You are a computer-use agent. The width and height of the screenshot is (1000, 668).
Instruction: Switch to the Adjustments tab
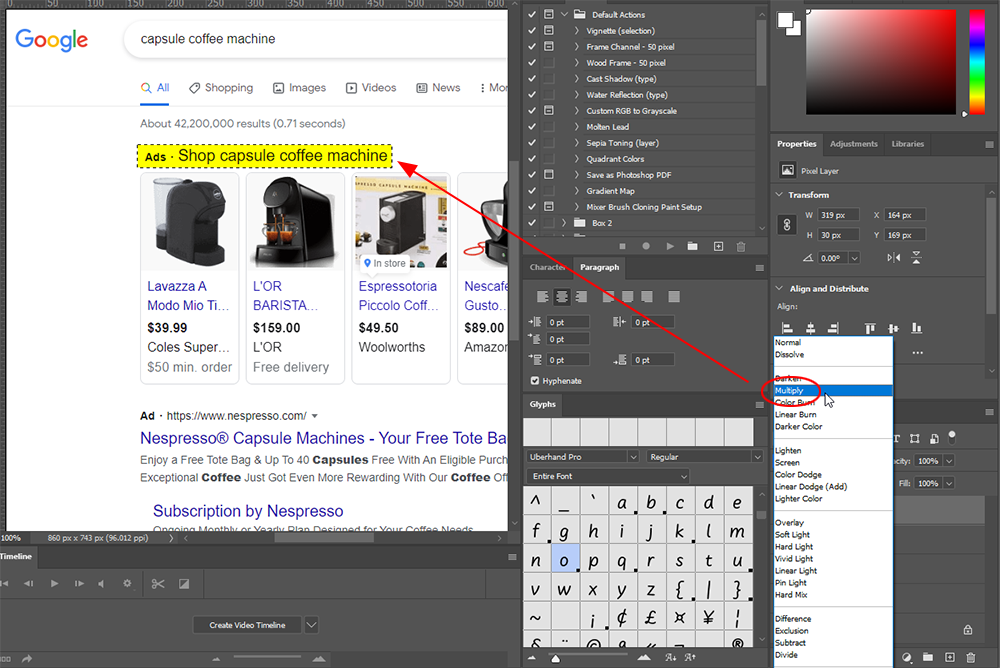click(x=853, y=144)
